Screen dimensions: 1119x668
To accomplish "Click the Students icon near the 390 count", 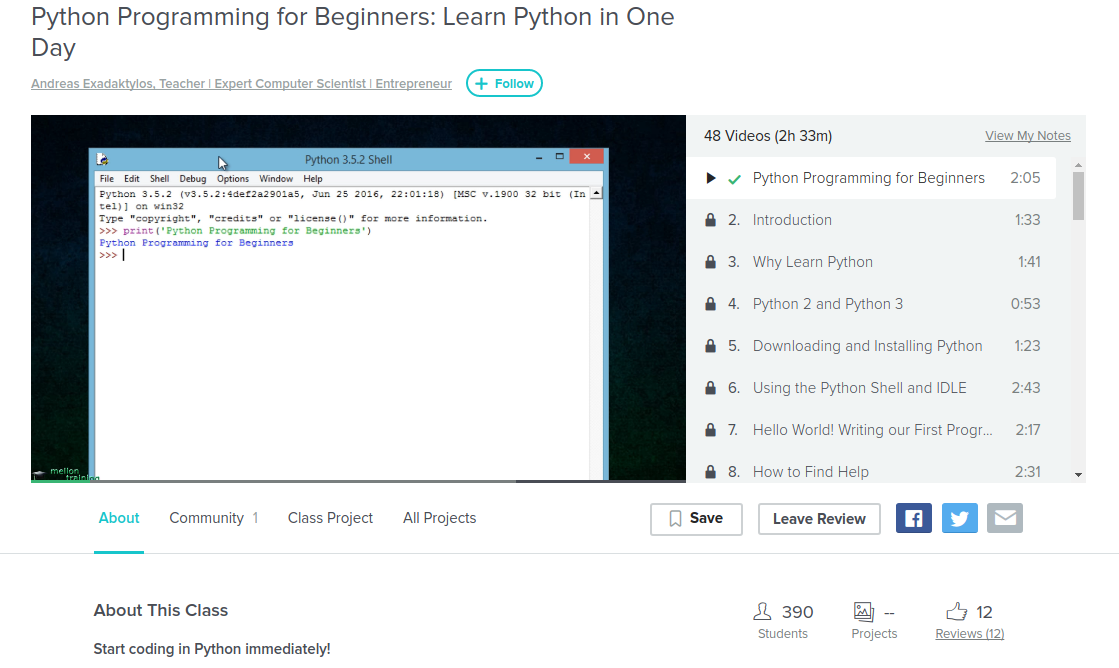I will click(761, 611).
